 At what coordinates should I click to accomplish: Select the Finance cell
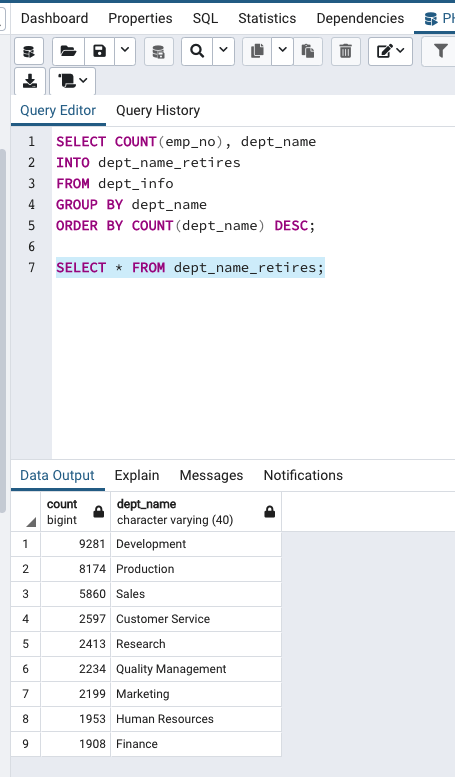(x=196, y=744)
